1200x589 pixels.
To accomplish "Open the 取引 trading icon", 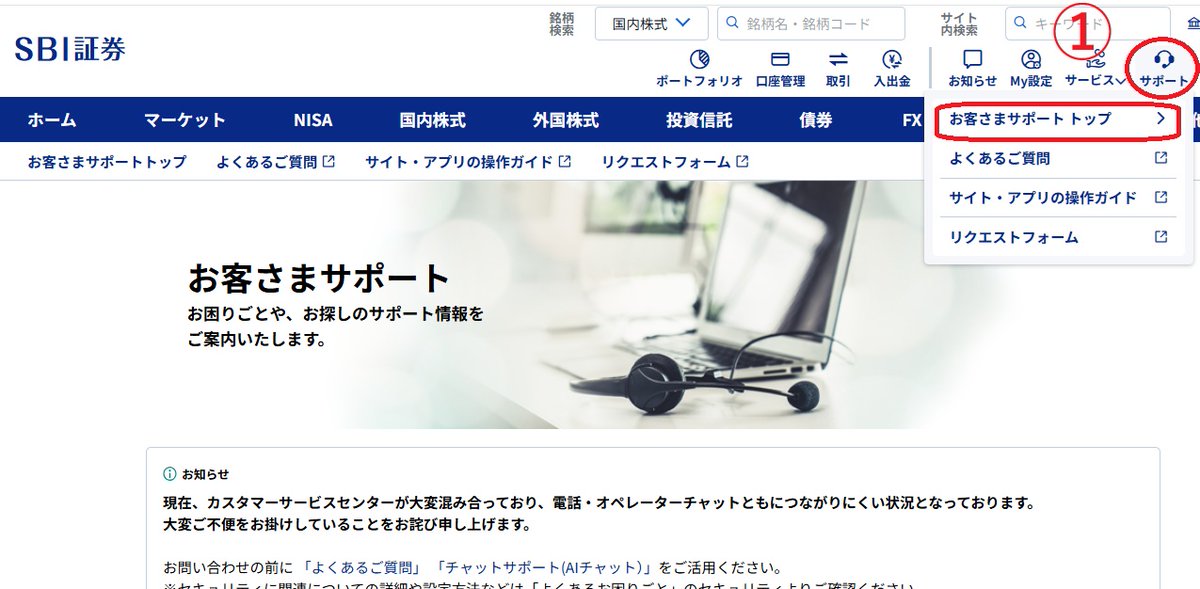I will tap(838, 68).
